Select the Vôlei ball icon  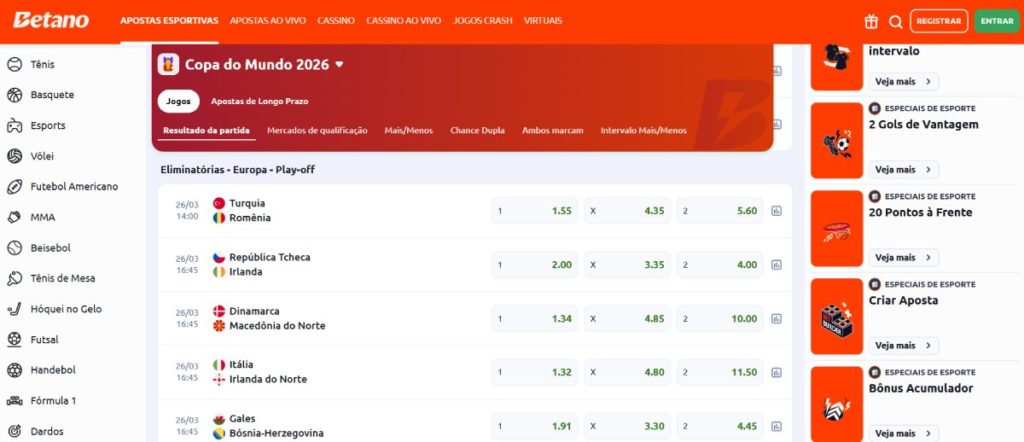pos(14,157)
